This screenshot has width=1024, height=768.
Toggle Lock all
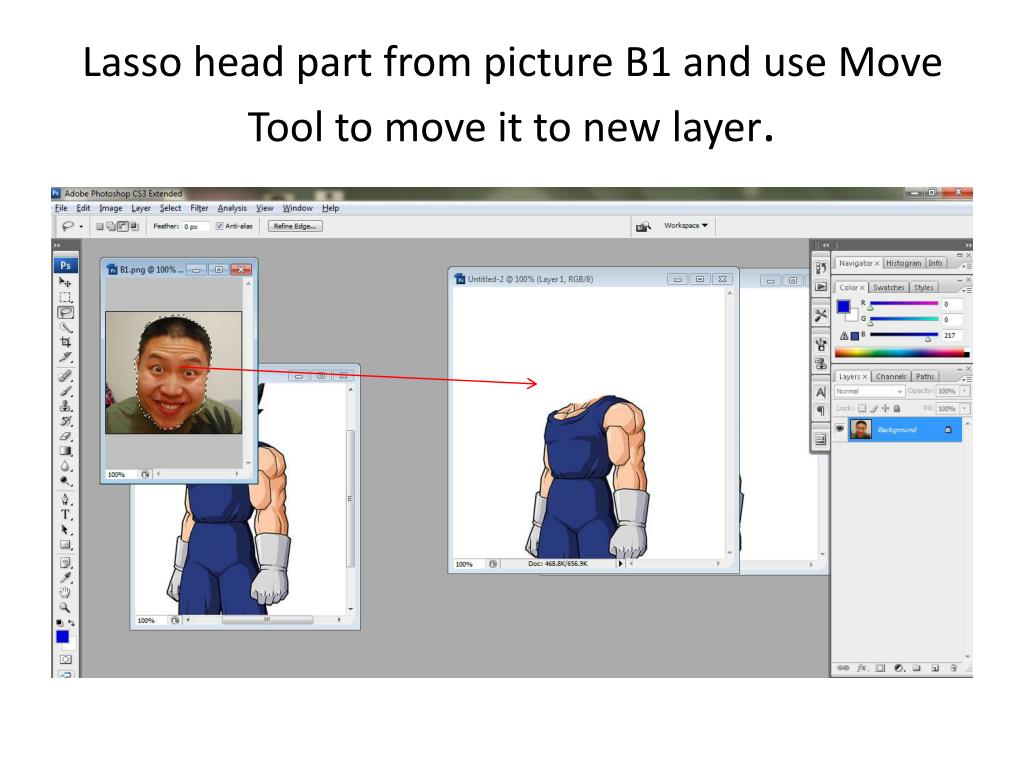point(897,408)
